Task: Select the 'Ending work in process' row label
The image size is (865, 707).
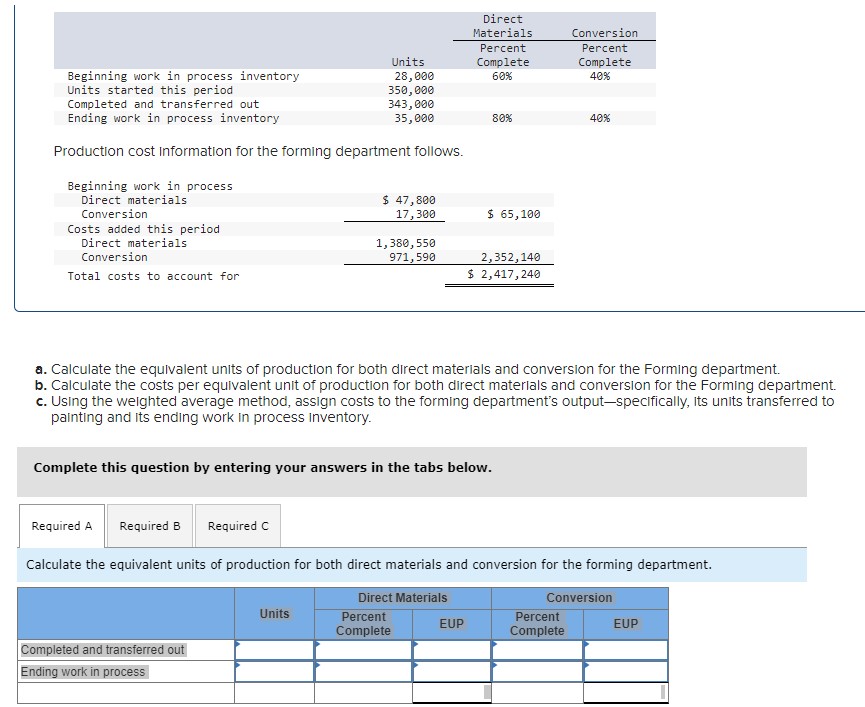Action: [x=83, y=672]
